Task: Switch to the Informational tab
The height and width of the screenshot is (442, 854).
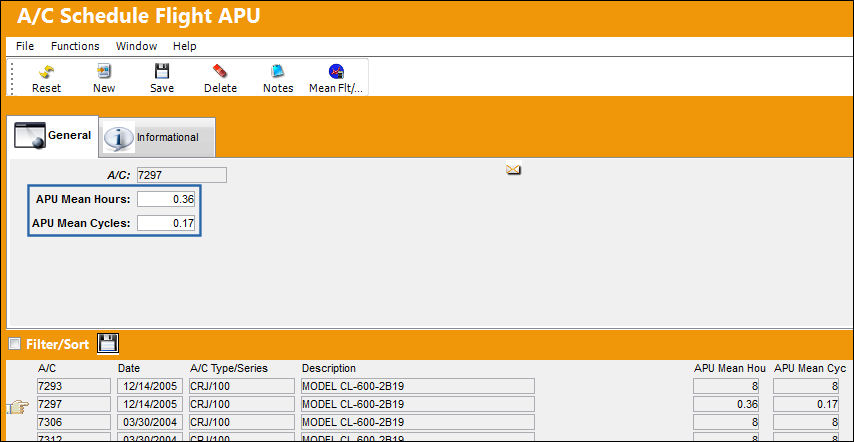Action: point(157,137)
